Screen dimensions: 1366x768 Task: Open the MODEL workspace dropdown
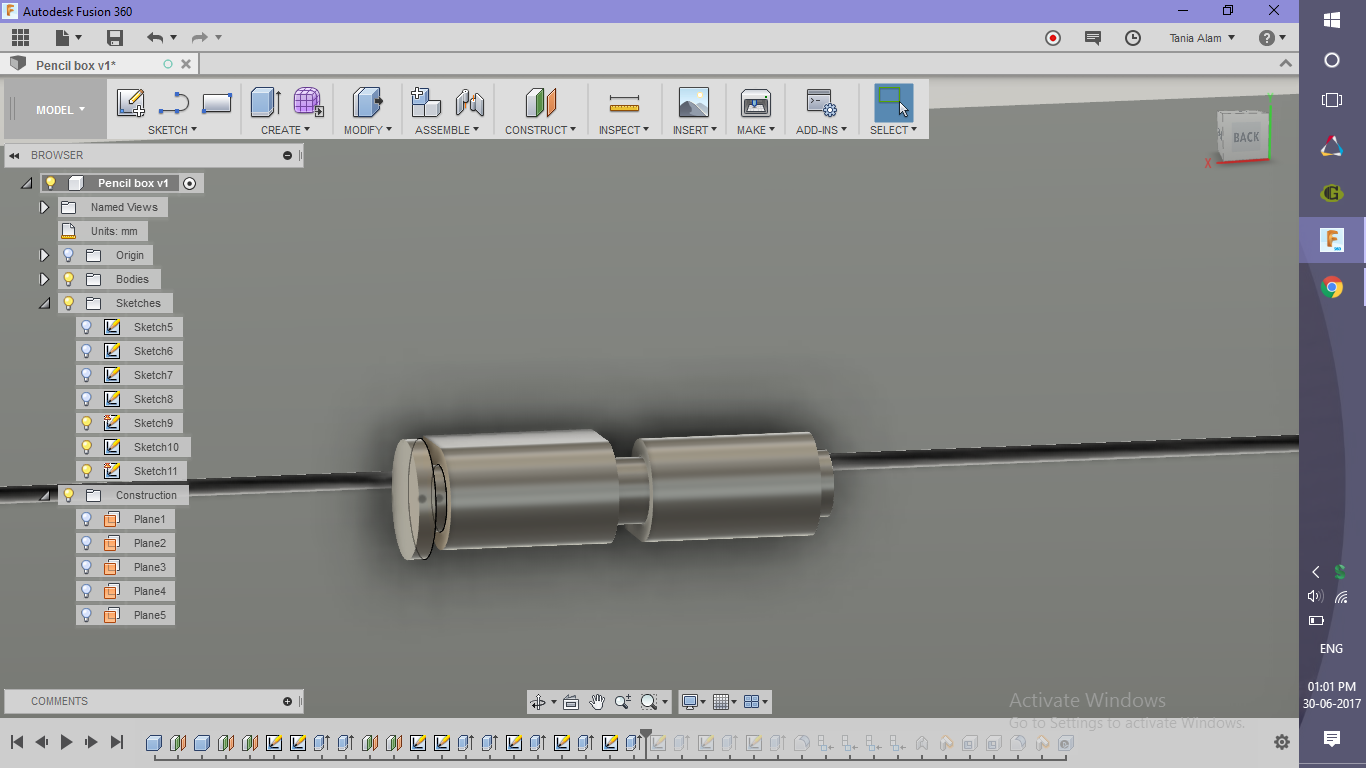point(60,110)
